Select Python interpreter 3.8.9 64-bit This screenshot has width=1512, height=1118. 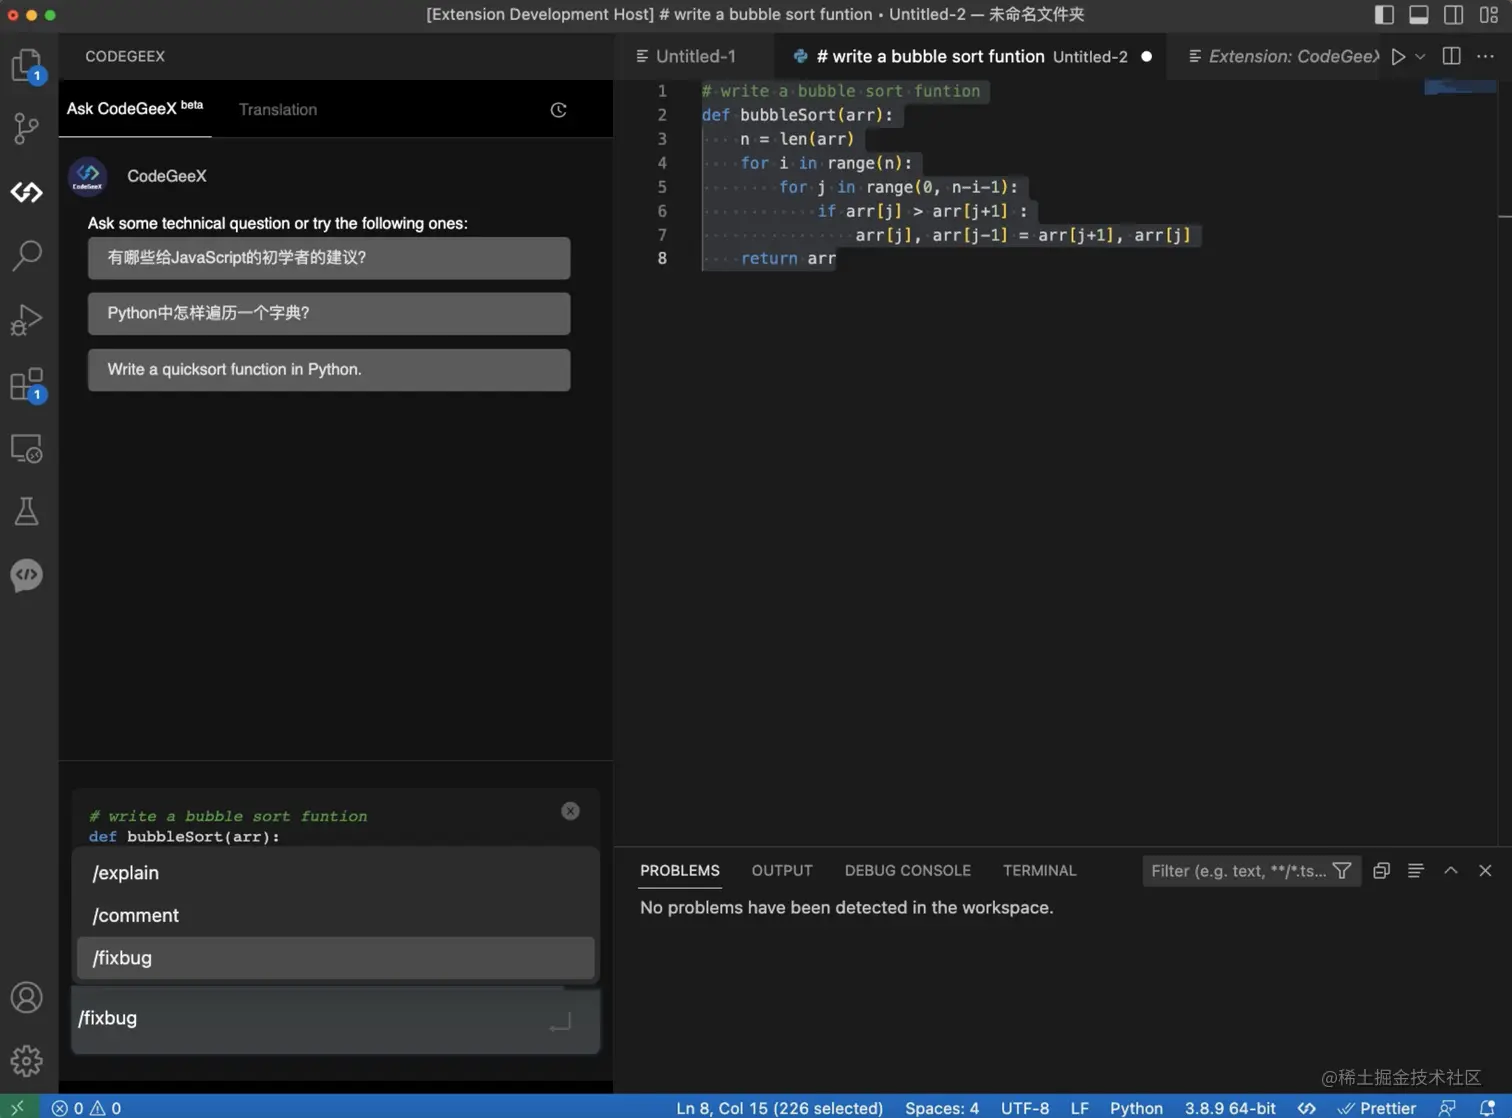tap(1230, 1108)
